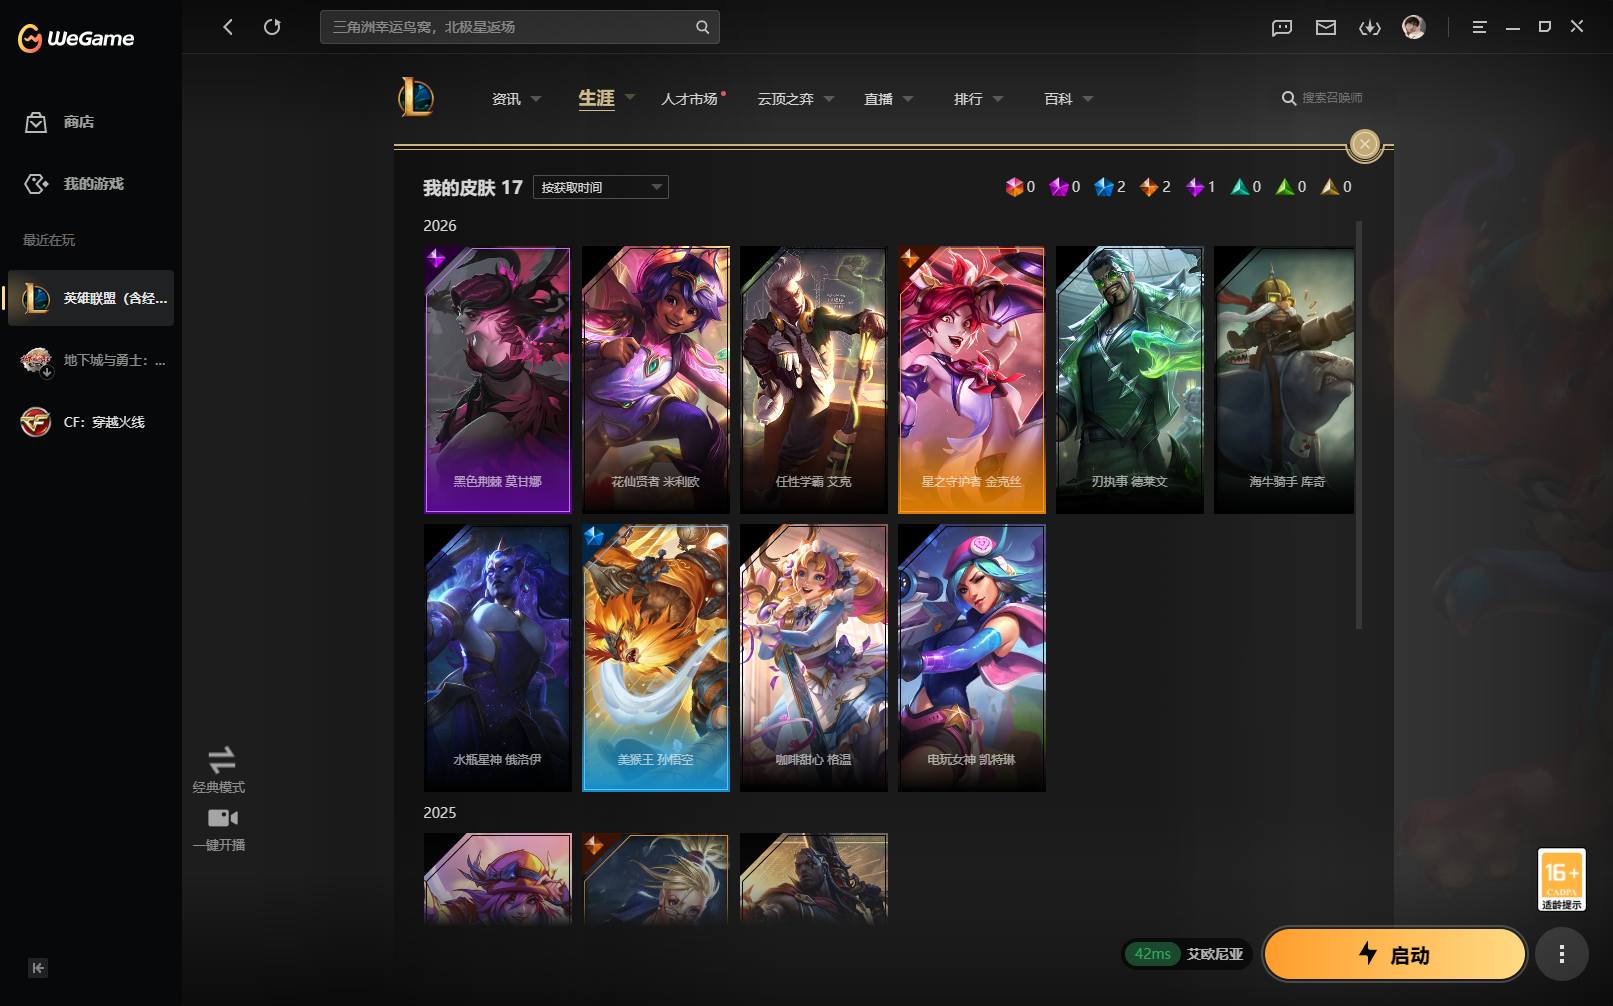Click the skin list vertical scrollbar
1613x1006 pixels.
click(x=1358, y=425)
